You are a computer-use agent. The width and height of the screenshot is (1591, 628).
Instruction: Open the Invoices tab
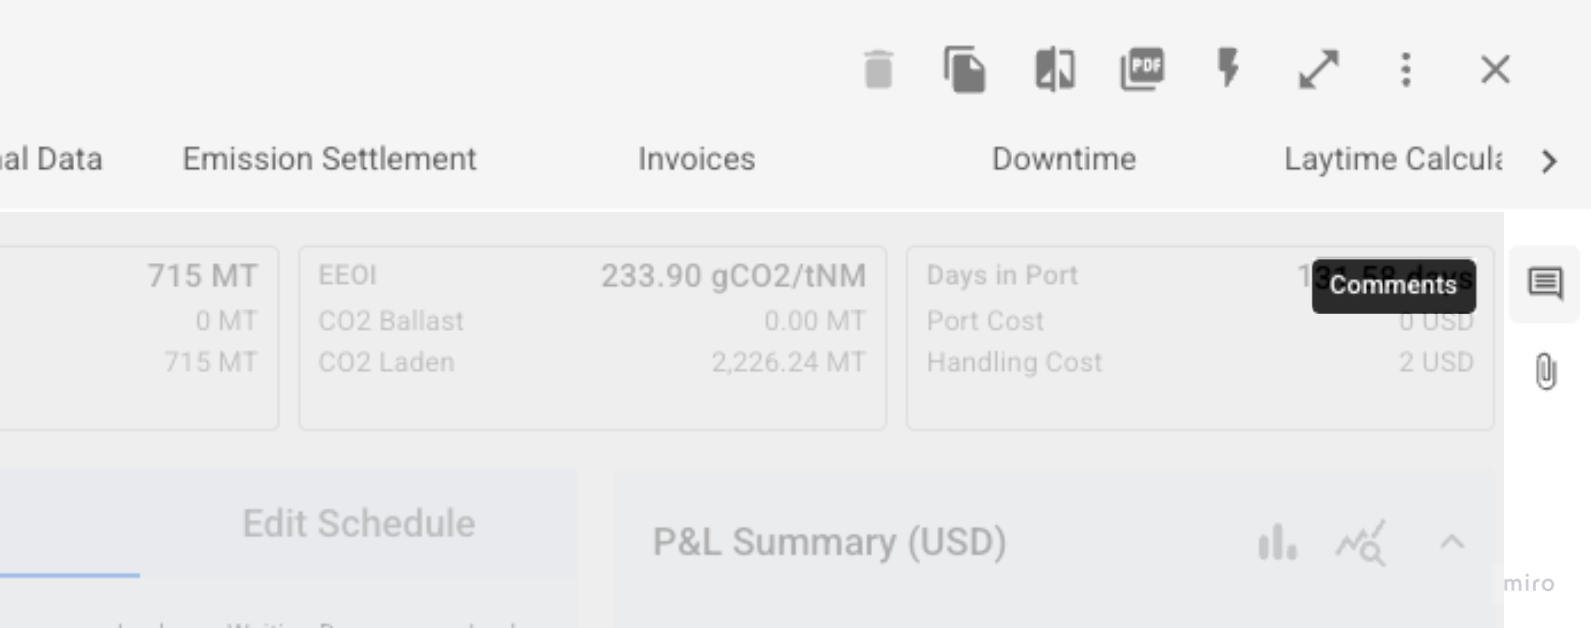(696, 159)
